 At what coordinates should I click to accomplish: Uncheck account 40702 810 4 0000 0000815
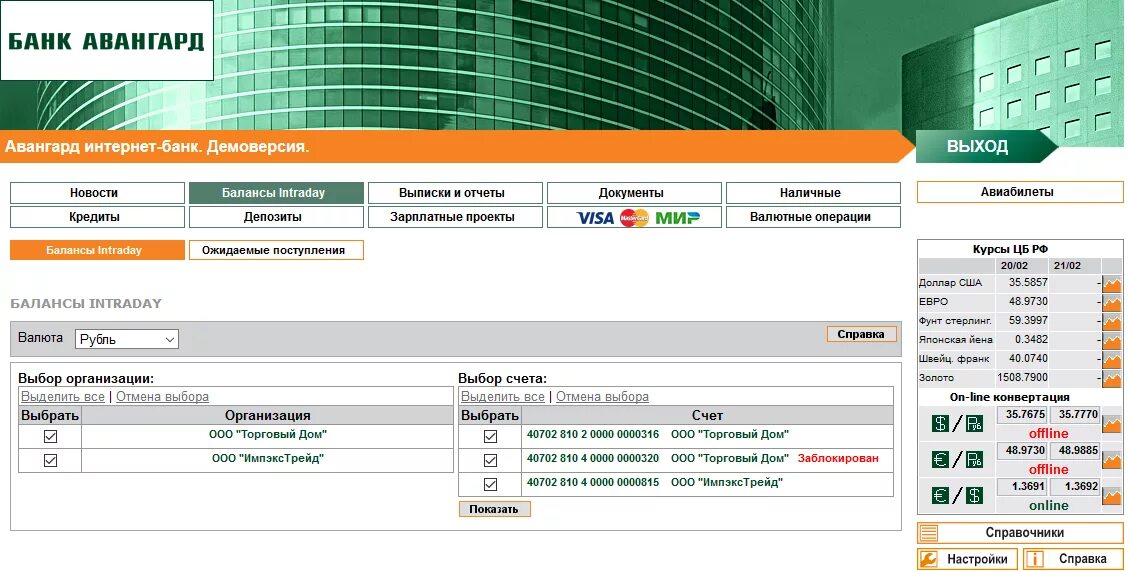click(490, 485)
